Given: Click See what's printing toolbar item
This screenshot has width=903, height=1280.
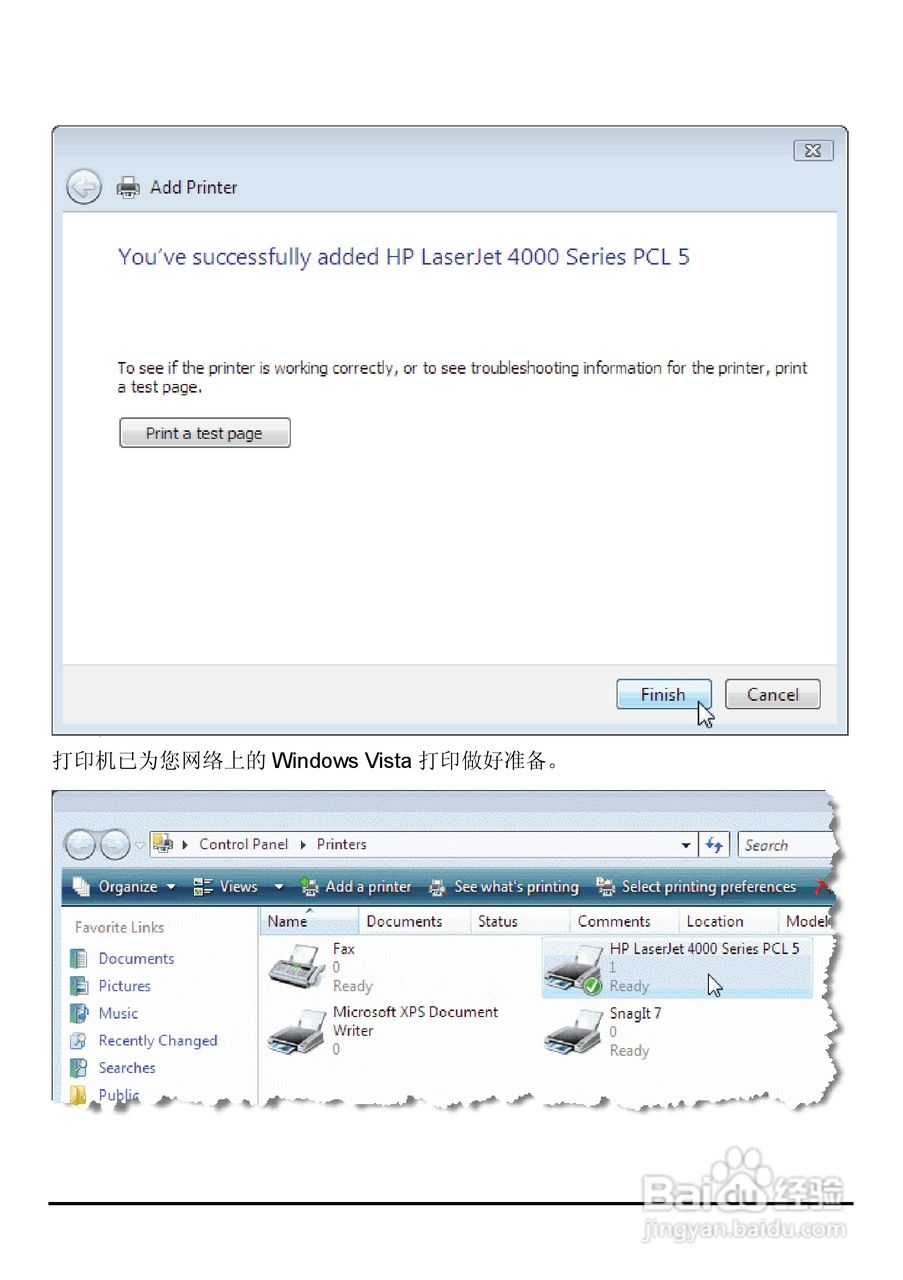Looking at the screenshot, I should click(x=504, y=887).
